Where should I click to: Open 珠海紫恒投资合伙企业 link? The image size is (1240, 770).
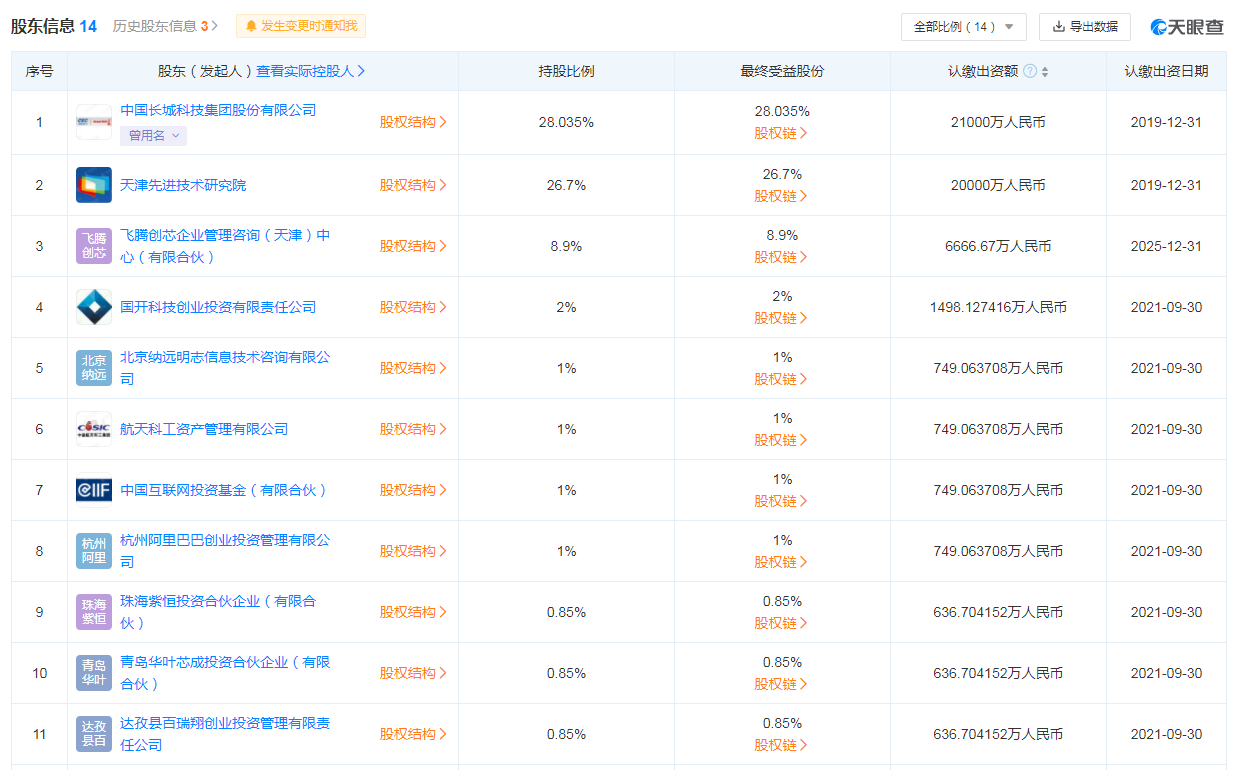pyautogui.click(x=218, y=612)
